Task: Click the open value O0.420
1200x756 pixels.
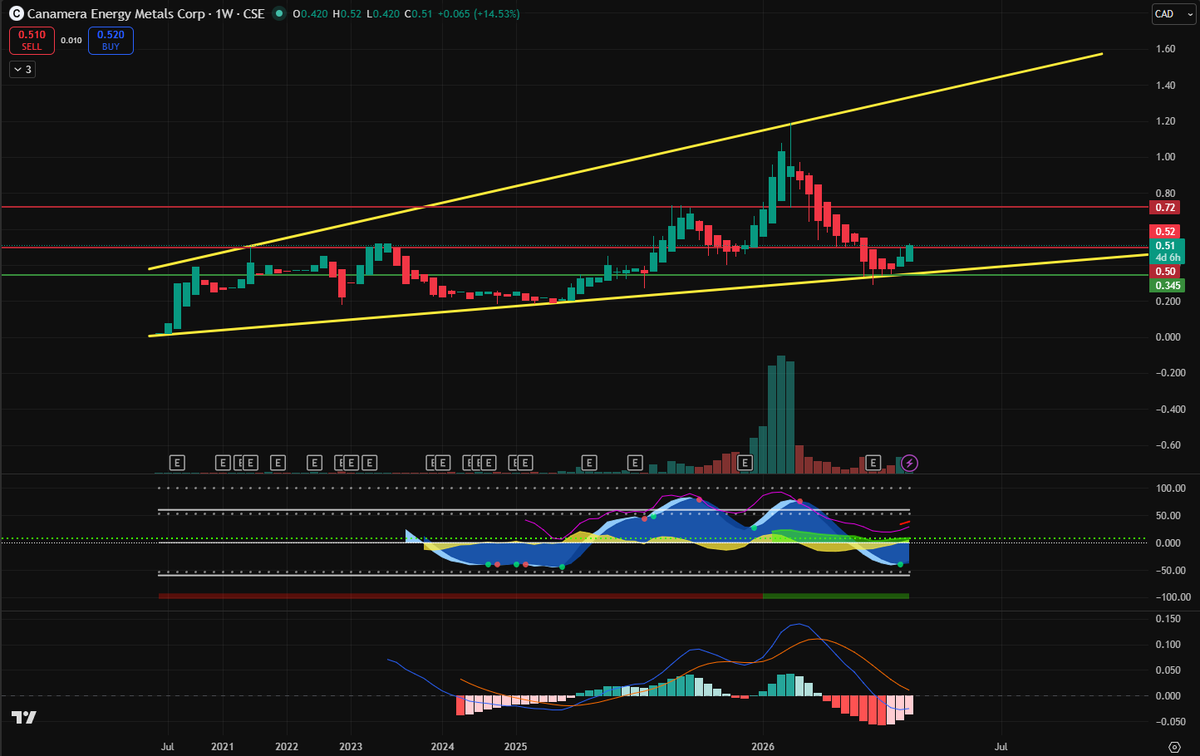Action: click(x=309, y=14)
